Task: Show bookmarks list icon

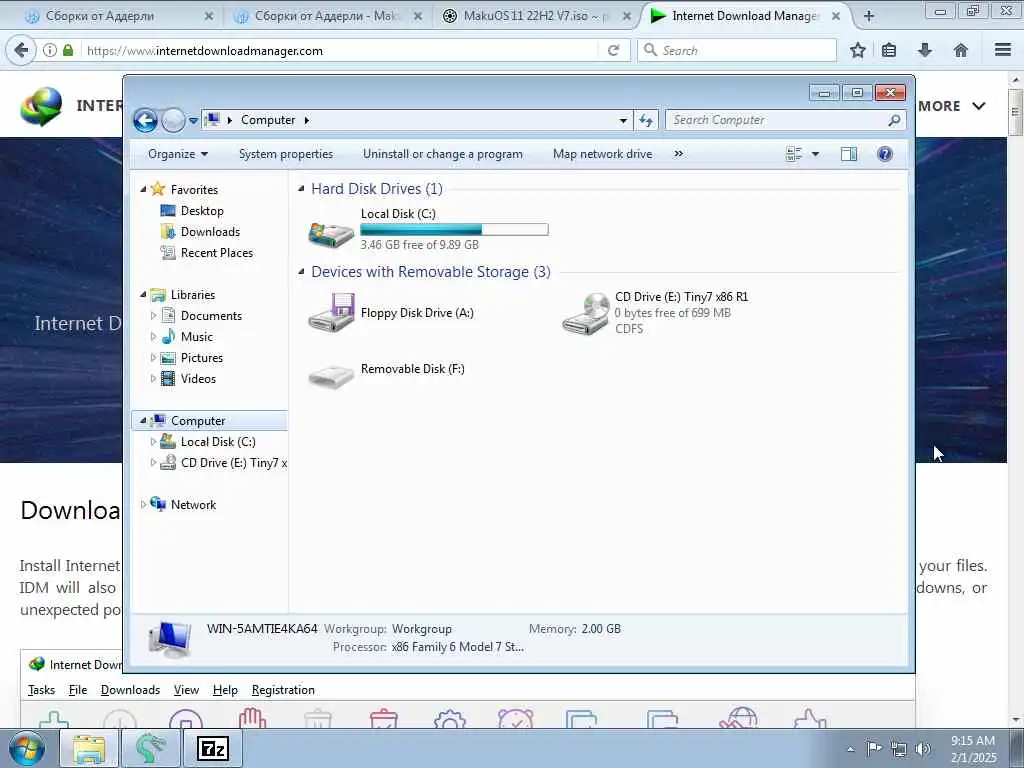Action: [x=889, y=50]
